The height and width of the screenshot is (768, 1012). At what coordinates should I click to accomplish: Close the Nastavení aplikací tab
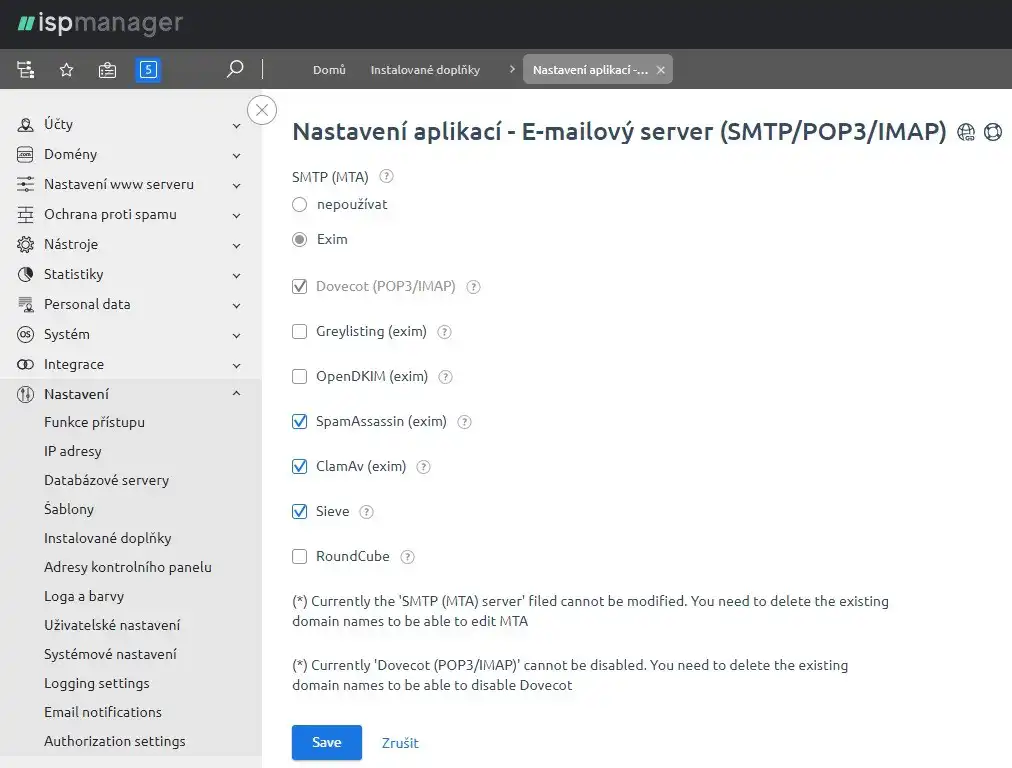tap(661, 70)
